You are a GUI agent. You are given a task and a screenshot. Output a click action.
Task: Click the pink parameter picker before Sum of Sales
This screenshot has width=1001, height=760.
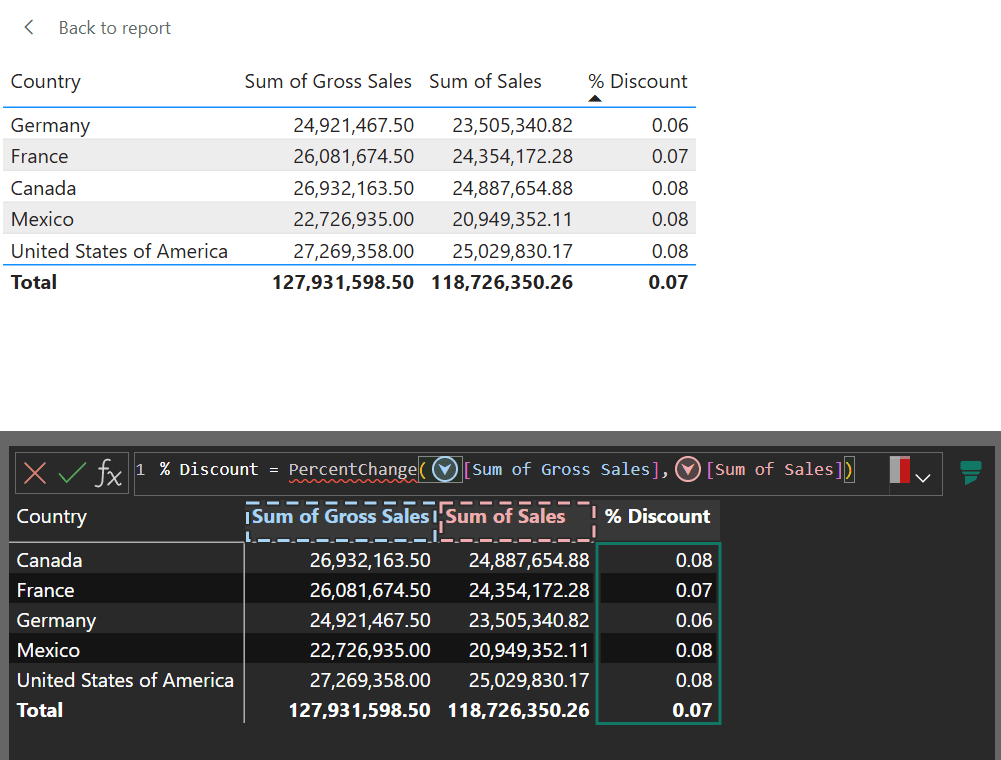point(688,469)
